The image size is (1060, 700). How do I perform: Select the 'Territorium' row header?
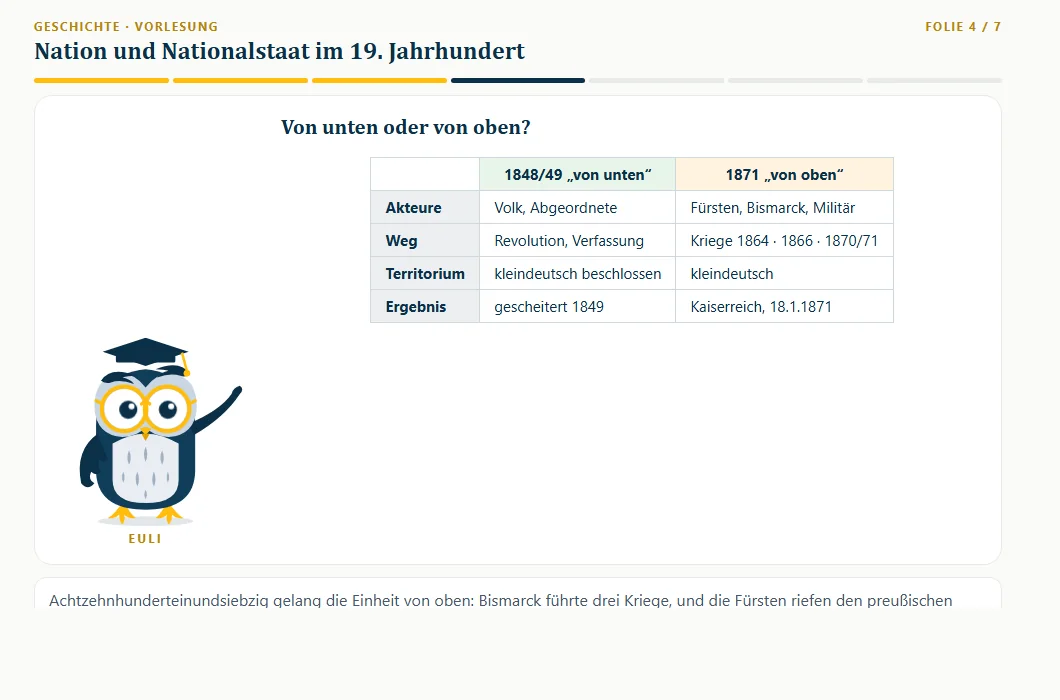(425, 274)
